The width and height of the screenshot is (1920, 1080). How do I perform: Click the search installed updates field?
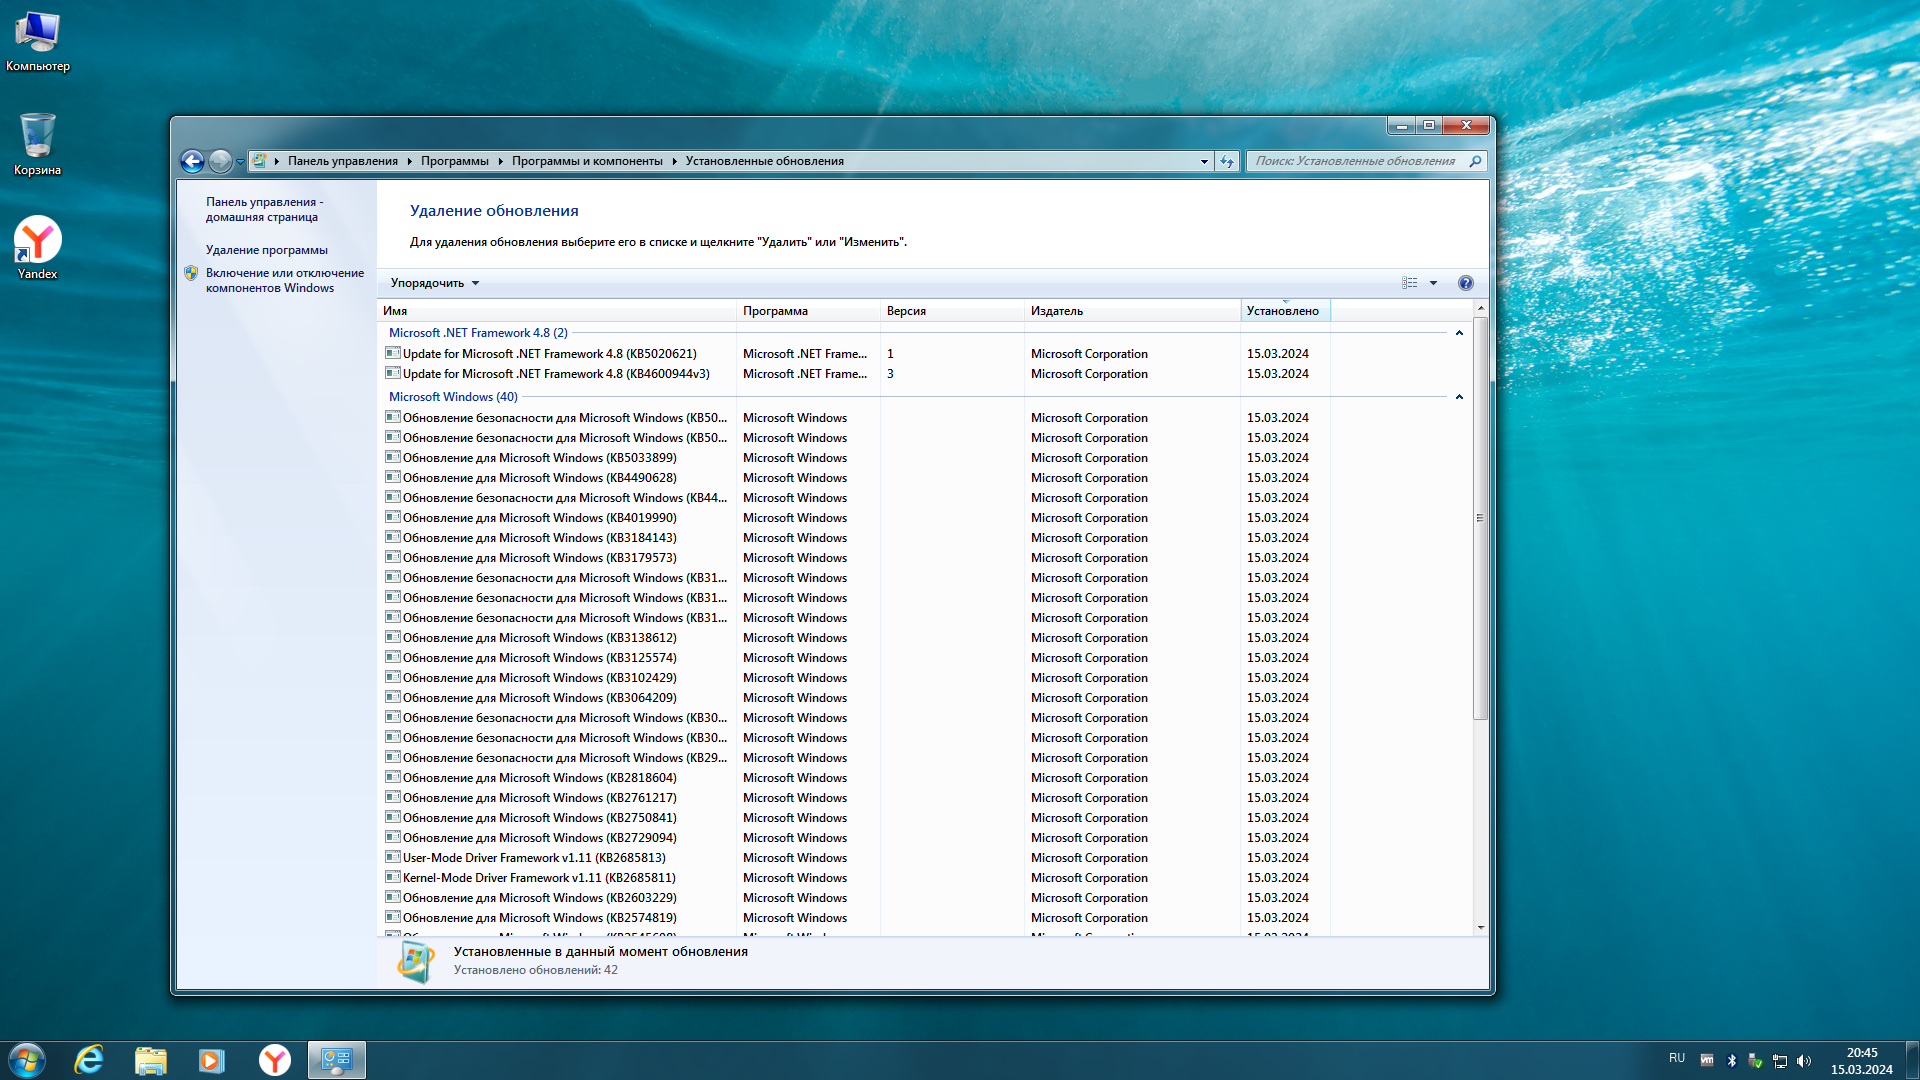click(x=1355, y=161)
